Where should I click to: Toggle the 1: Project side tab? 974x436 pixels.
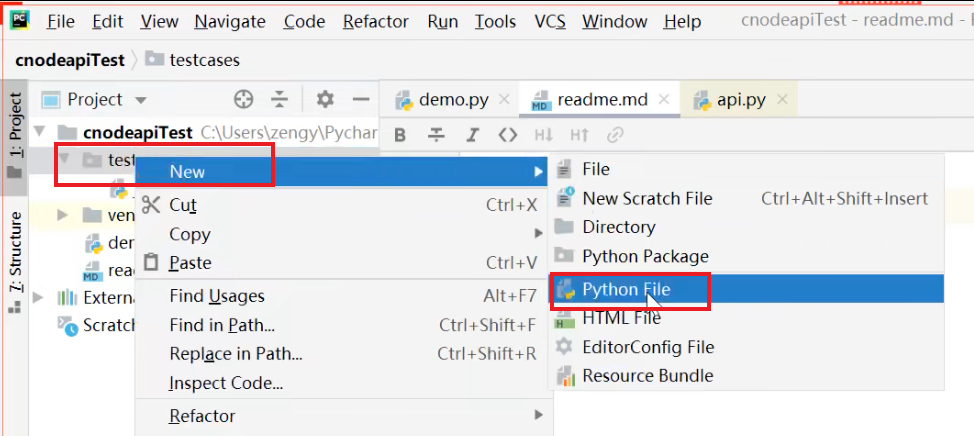click(14, 137)
